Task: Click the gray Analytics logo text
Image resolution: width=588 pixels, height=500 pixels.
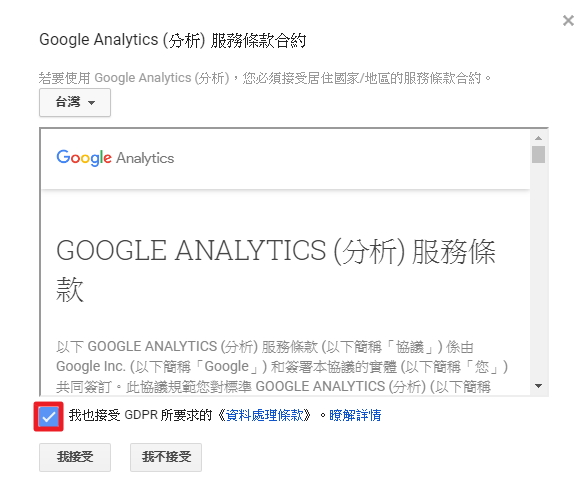Action: click(145, 158)
